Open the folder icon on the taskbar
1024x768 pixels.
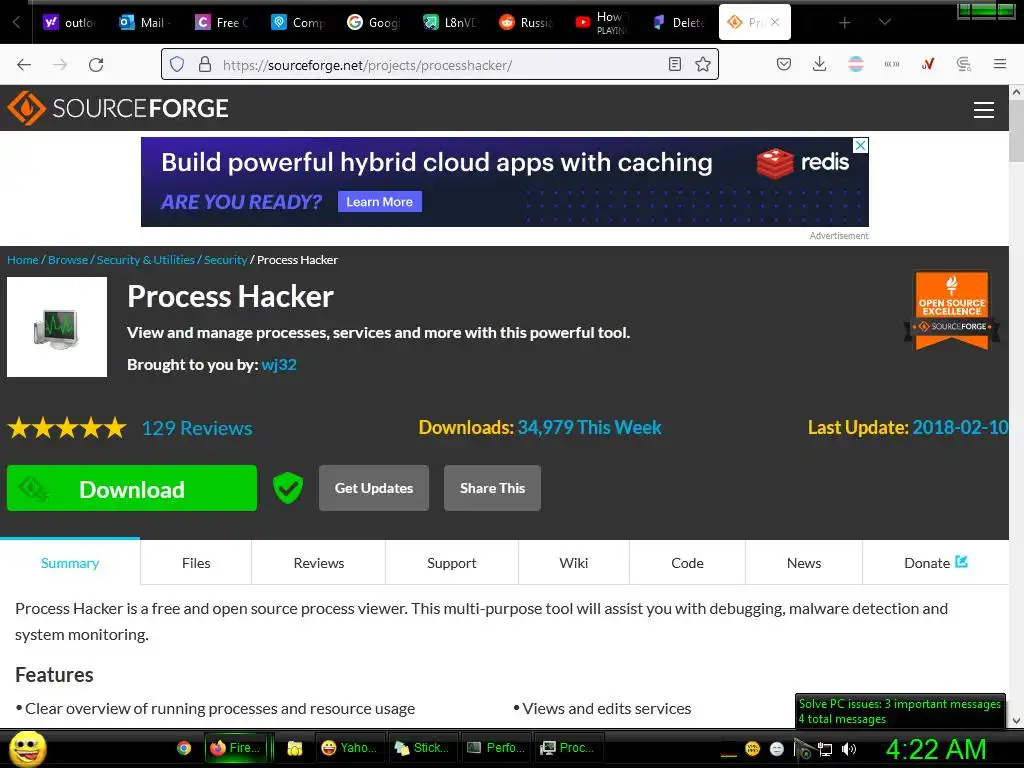tap(295, 748)
